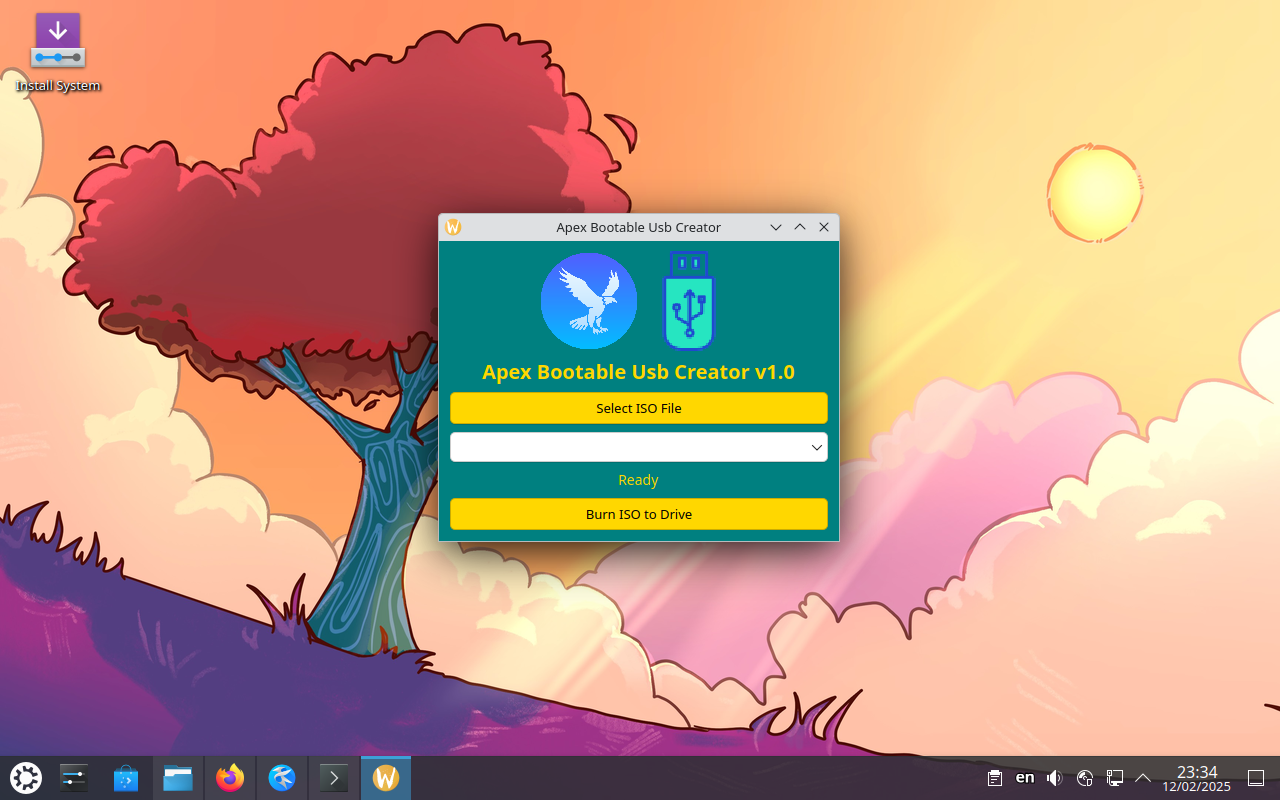Open the Install System desktop icon
This screenshot has height=800, width=1280.
pos(58,53)
